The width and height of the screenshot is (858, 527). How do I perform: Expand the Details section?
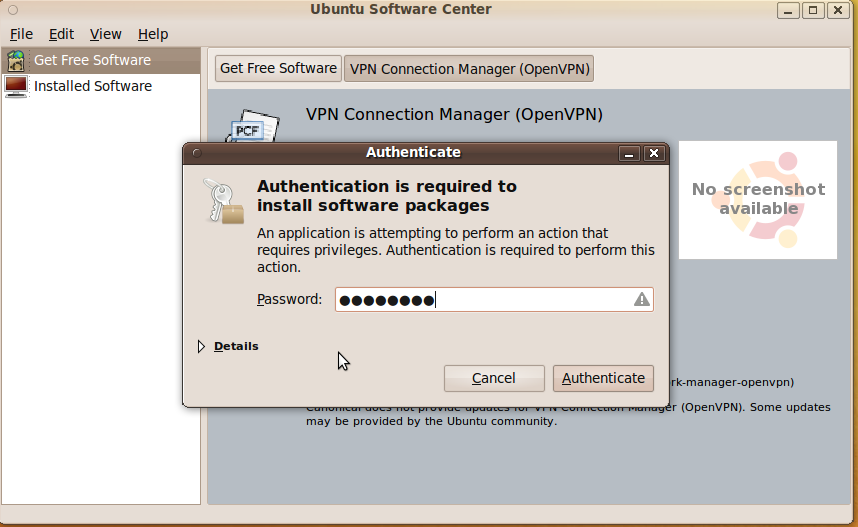coord(228,346)
